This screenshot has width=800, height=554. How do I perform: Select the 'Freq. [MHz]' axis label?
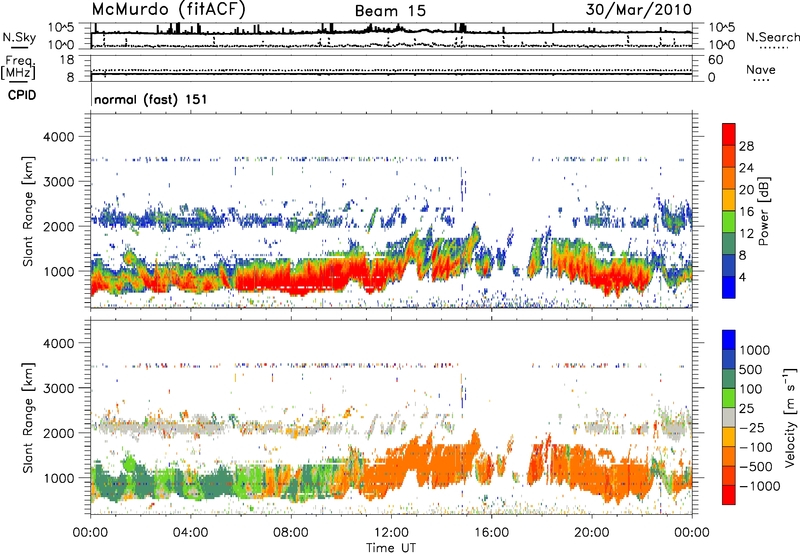(x=18, y=67)
